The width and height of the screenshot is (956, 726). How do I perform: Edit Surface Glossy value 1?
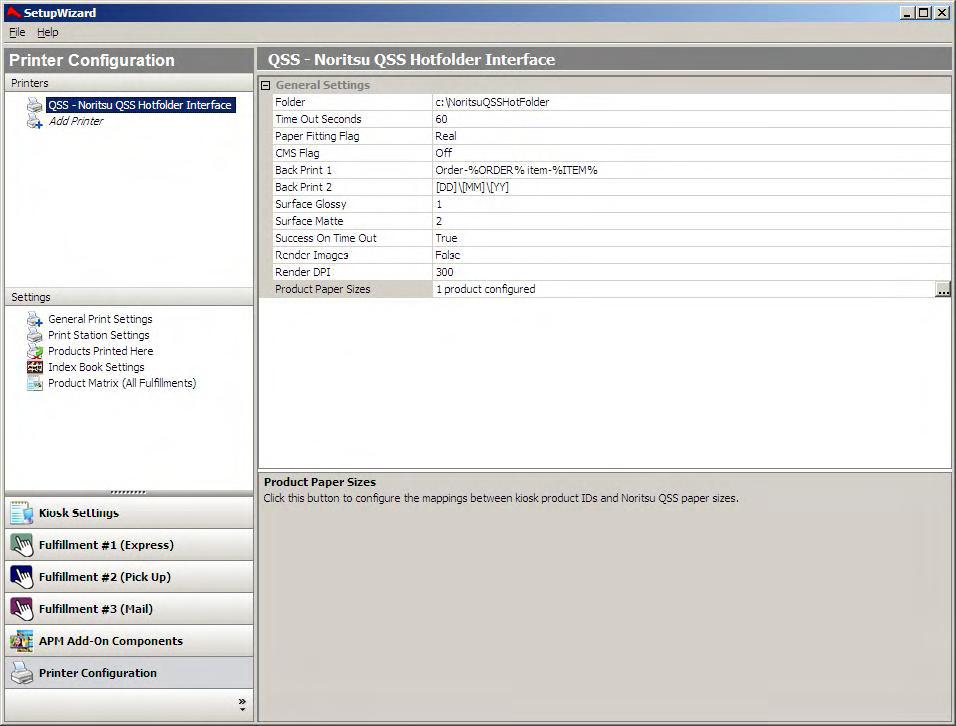[x=691, y=204]
